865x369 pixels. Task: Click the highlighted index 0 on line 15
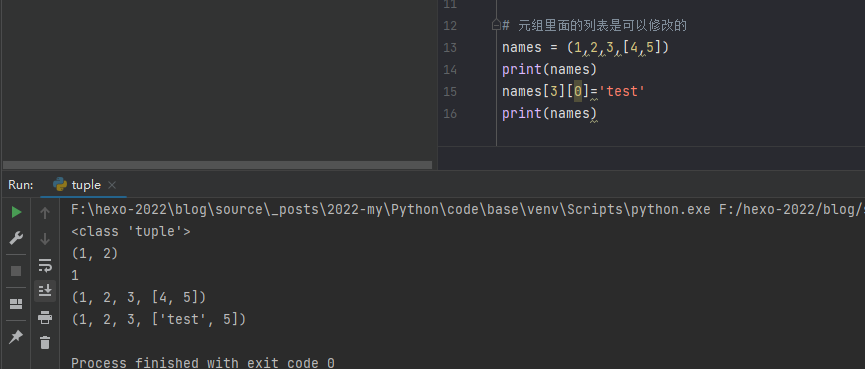pyautogui.click(x=578, y=92)
